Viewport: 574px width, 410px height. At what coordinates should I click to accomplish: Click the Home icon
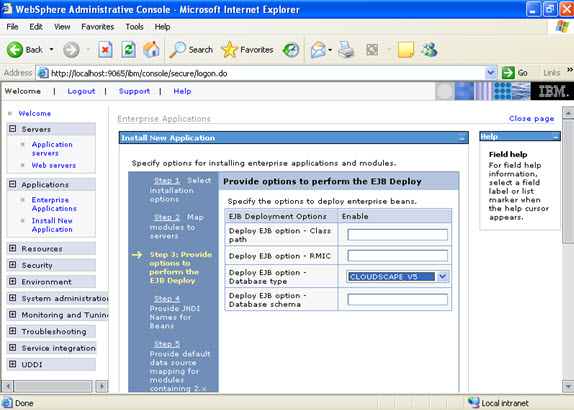coord(151,49)
